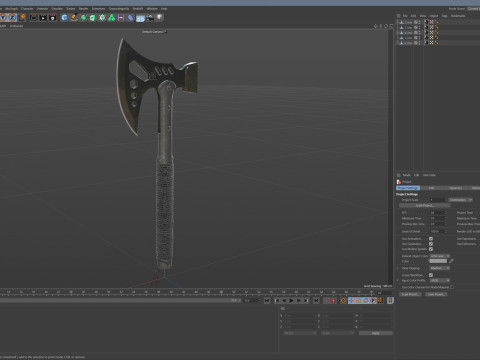Click Apply in Coordinate Manager
The image size is (480, 360).
point(375,333)
